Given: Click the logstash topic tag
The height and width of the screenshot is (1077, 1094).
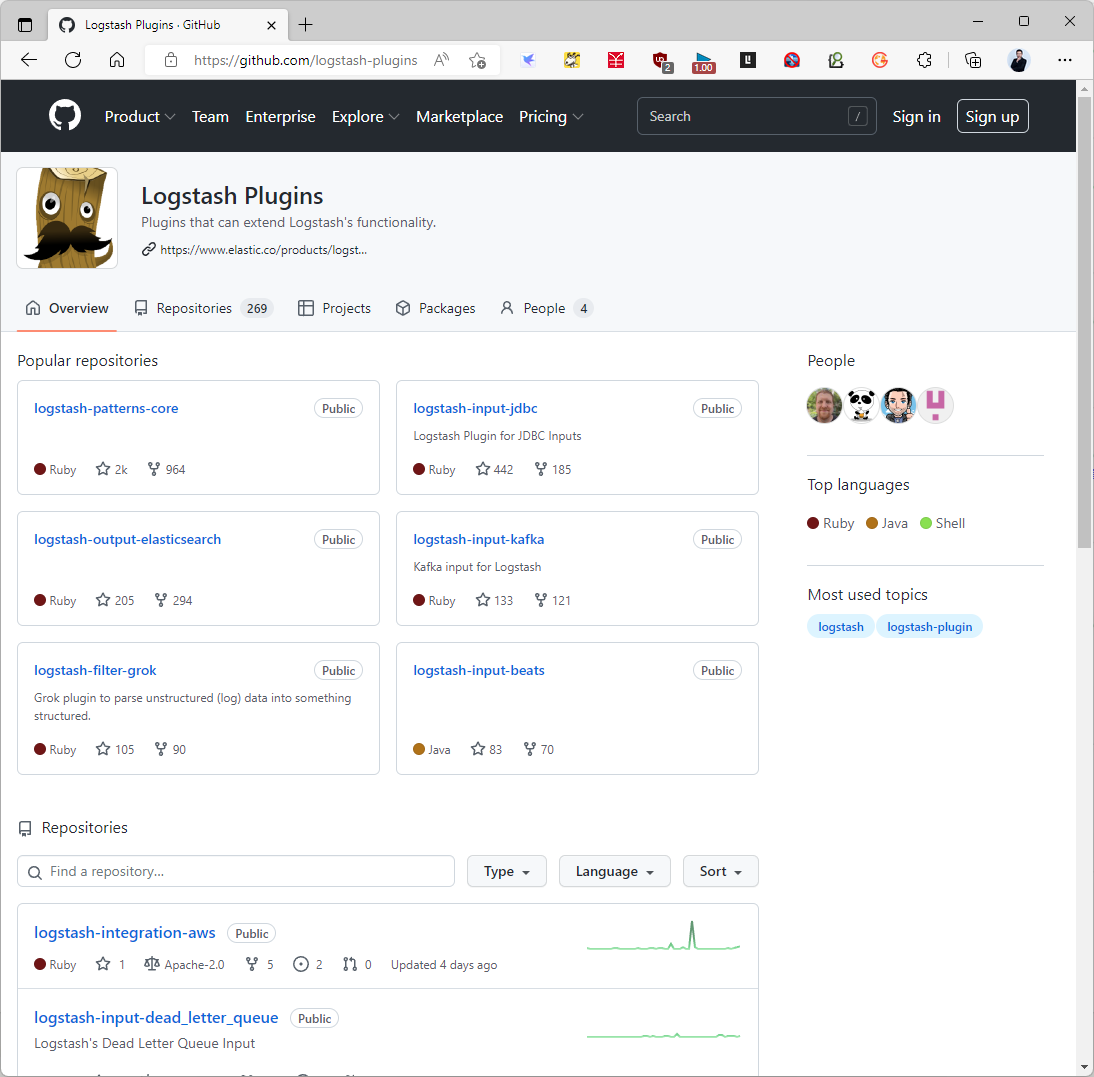Looking at the screenshot, I should pyautogui.click(x=841, y=626).
